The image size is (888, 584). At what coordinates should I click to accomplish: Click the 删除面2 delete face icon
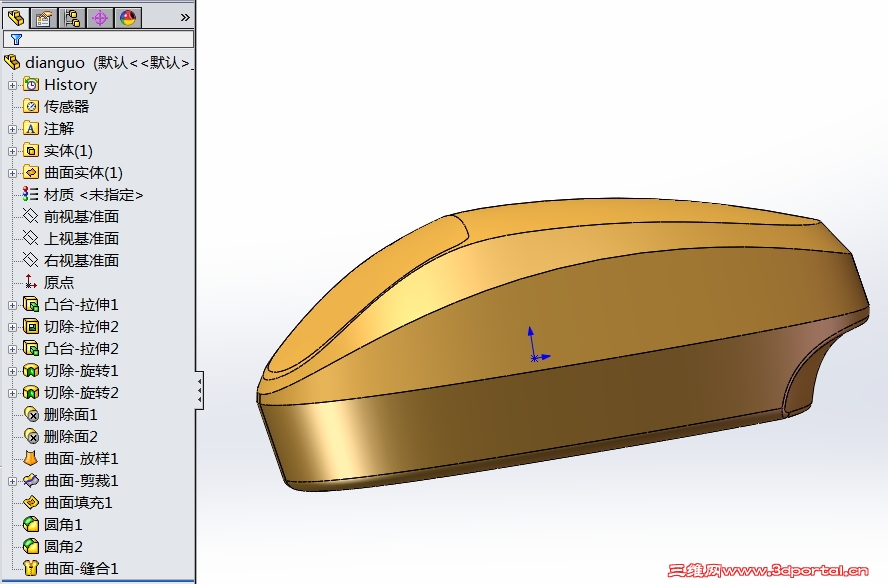pyautogui.click(x=31, y=437)
